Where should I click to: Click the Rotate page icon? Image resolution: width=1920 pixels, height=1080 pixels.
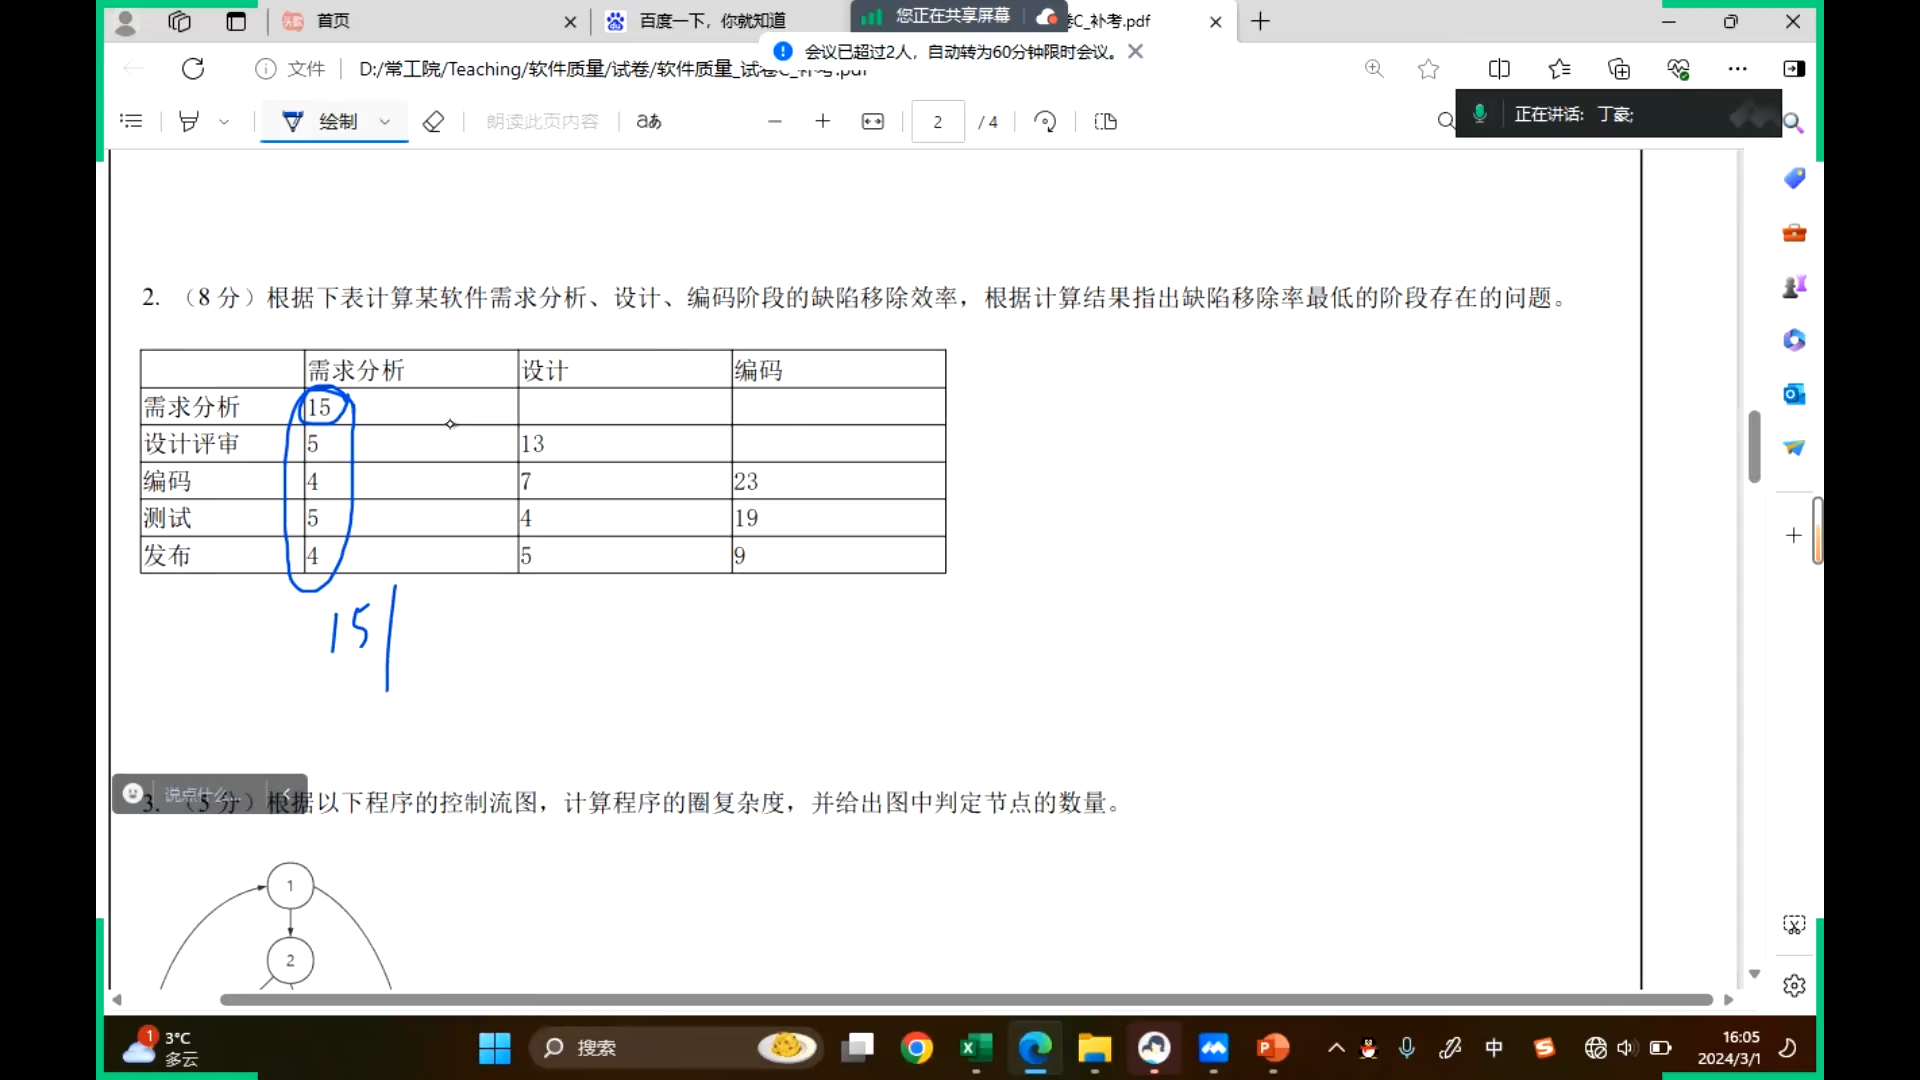(1045, 122)
